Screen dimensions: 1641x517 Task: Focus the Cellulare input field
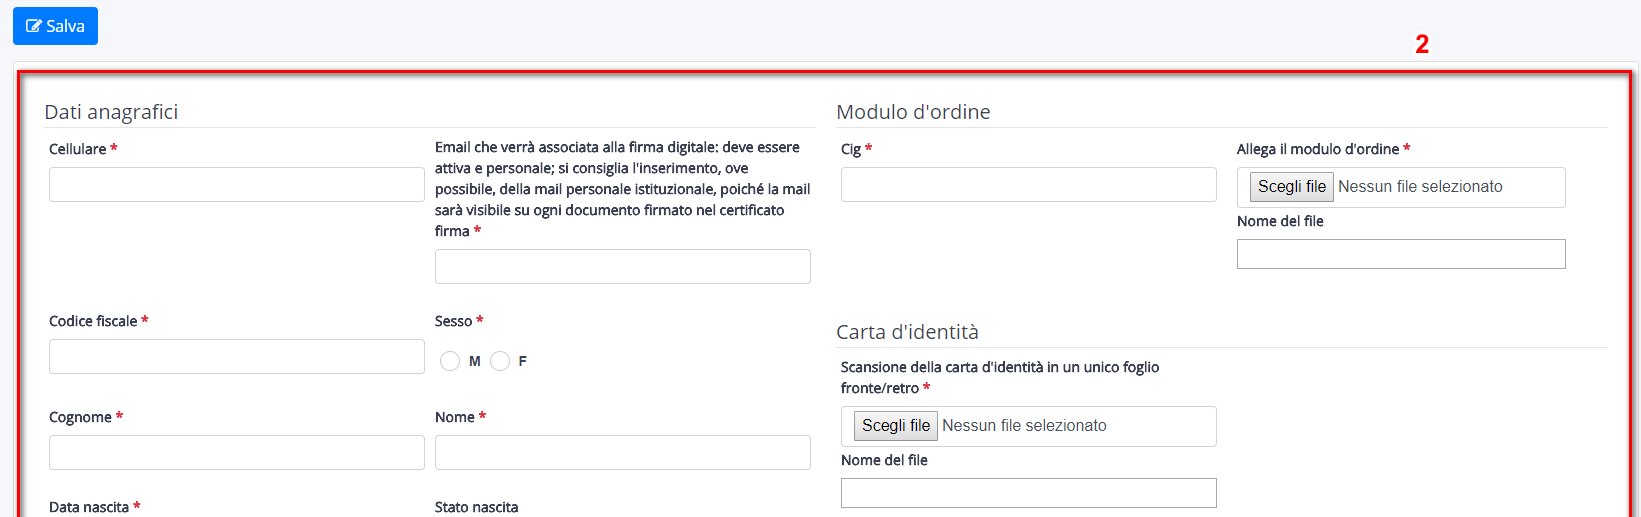tap(237, 184)
